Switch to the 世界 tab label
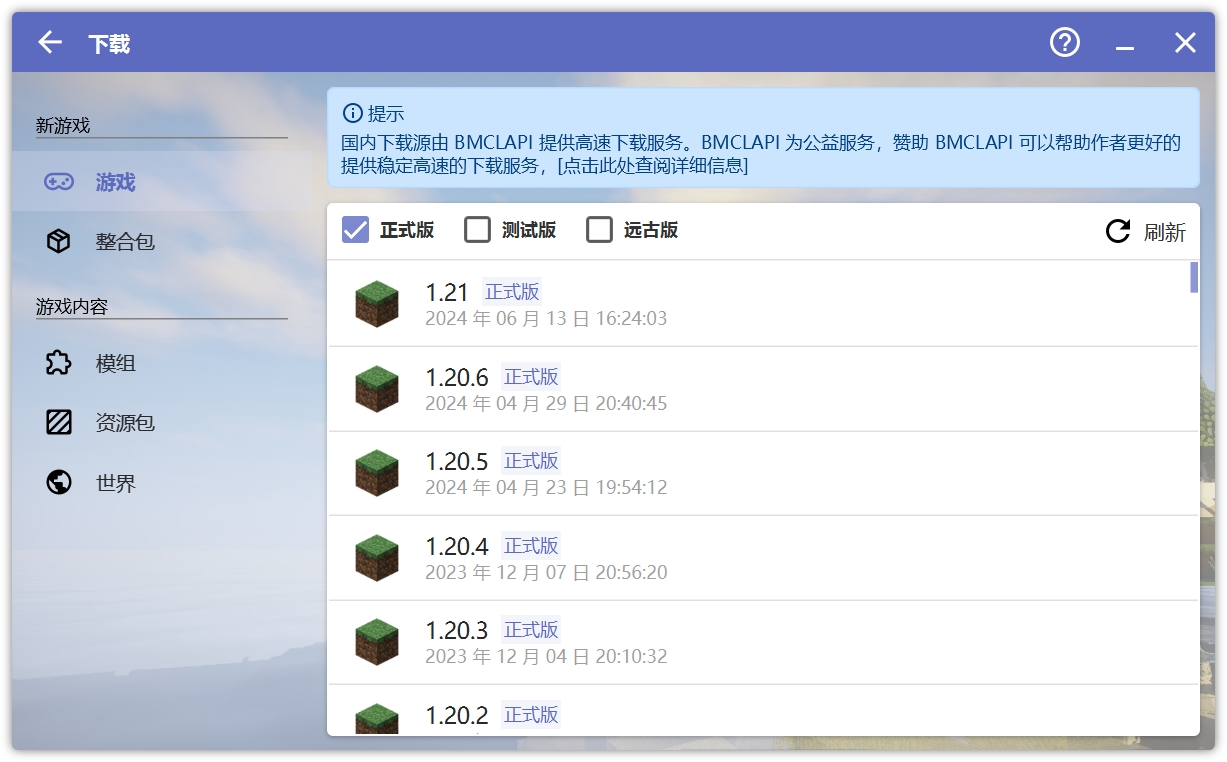1227x762 pixels. [x=115, y=484]
